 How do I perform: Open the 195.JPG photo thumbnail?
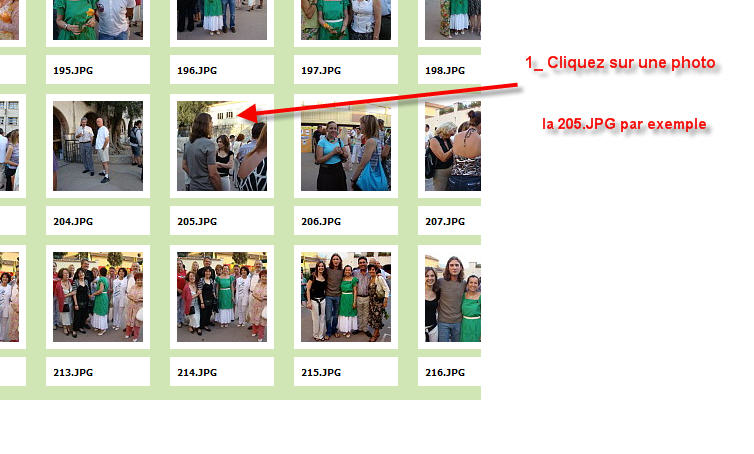pos(98,20)
